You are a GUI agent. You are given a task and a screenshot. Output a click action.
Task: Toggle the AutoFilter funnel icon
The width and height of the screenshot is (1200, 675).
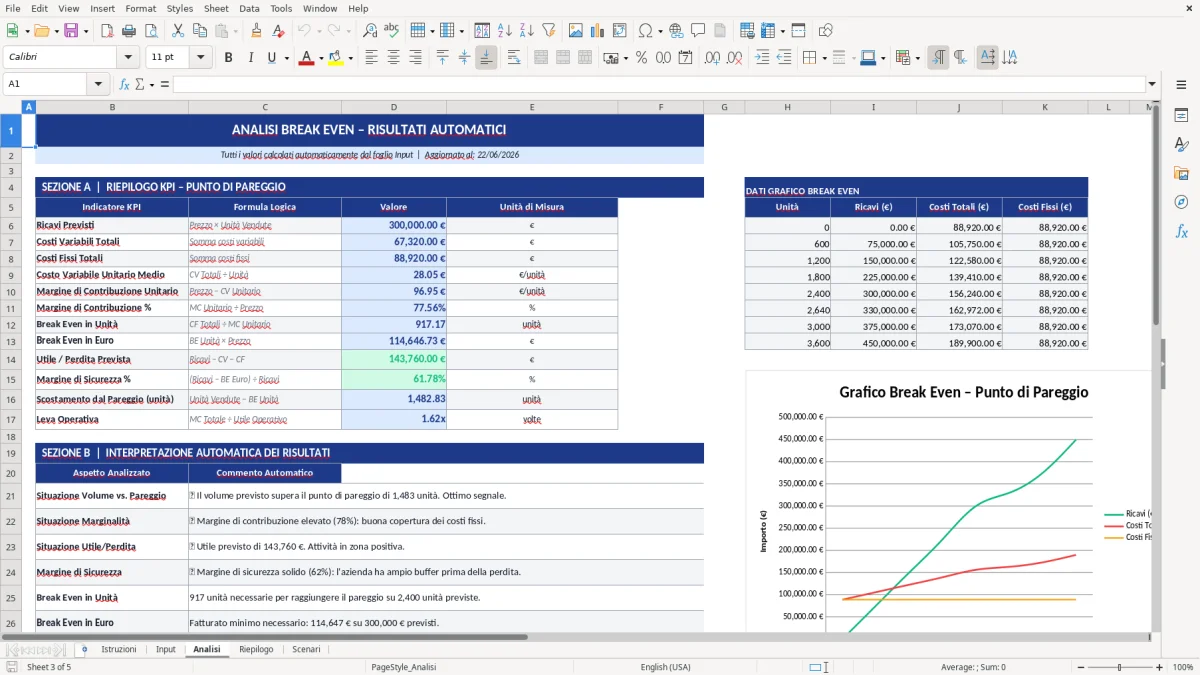pyautogui.click(x=548, y=31)
